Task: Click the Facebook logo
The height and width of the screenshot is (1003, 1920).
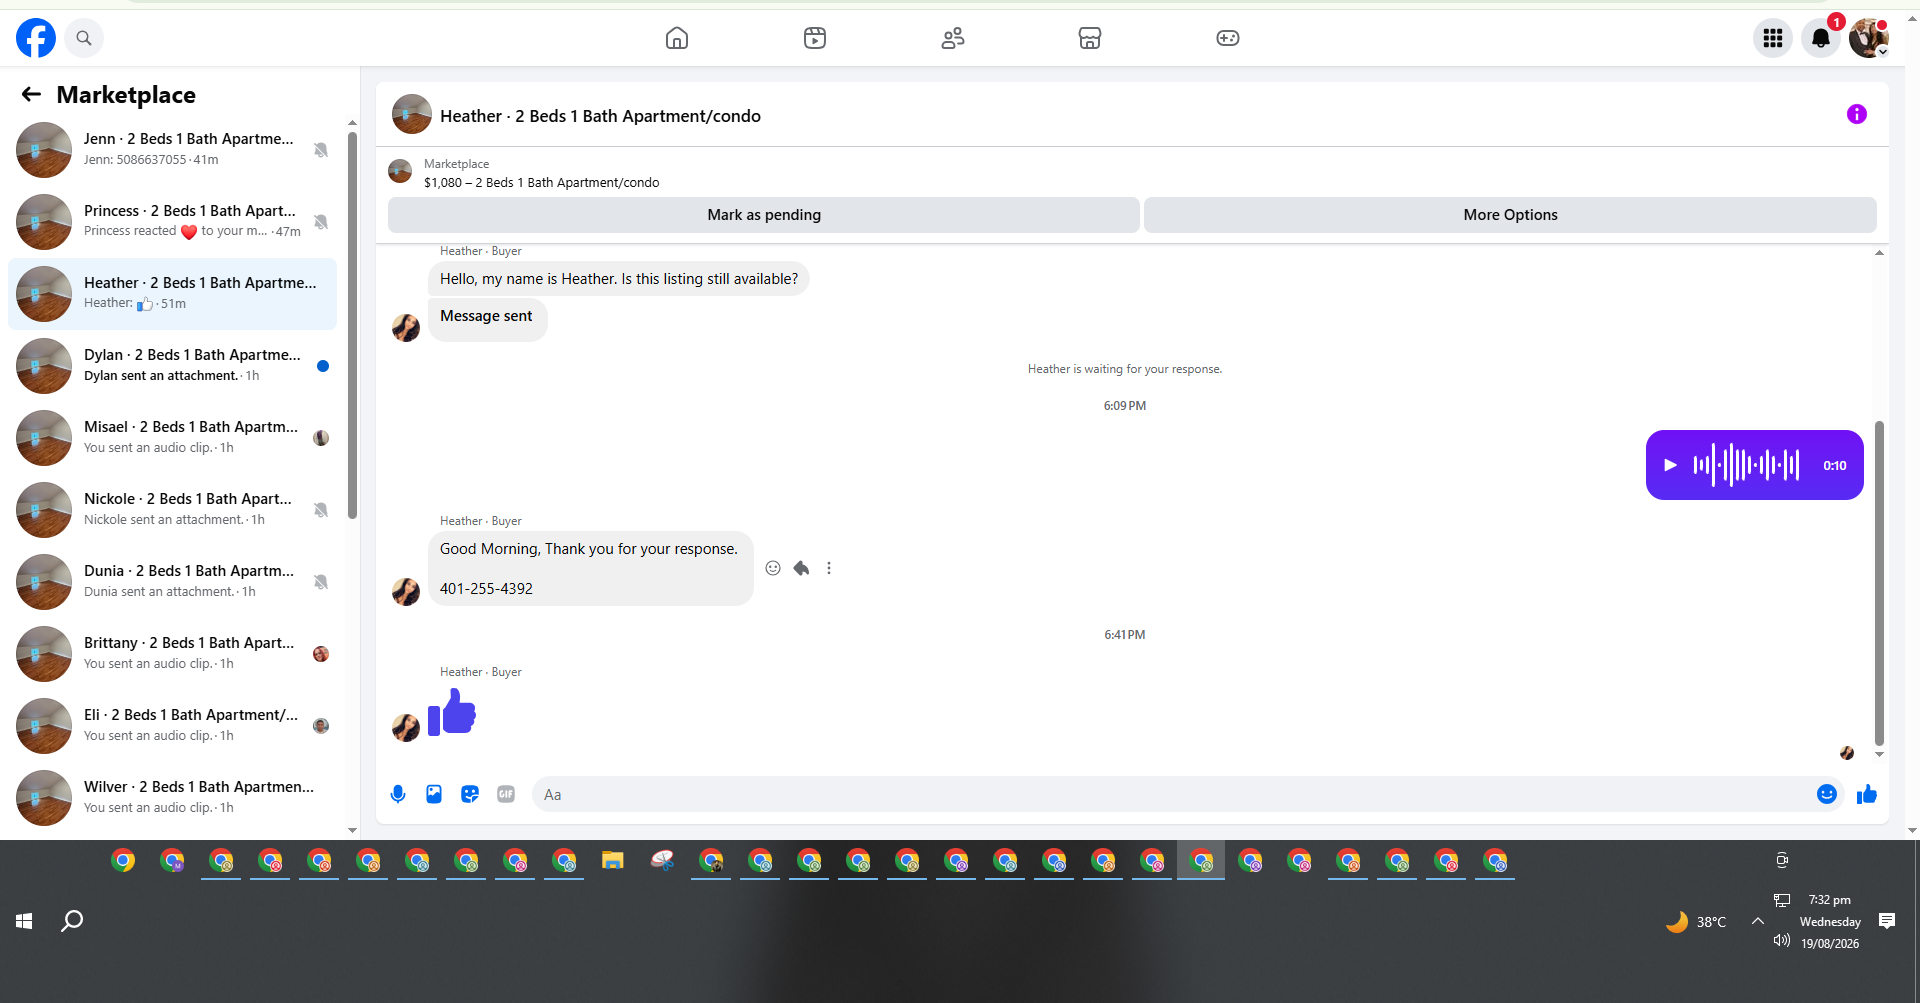Action: click(36, 38)
